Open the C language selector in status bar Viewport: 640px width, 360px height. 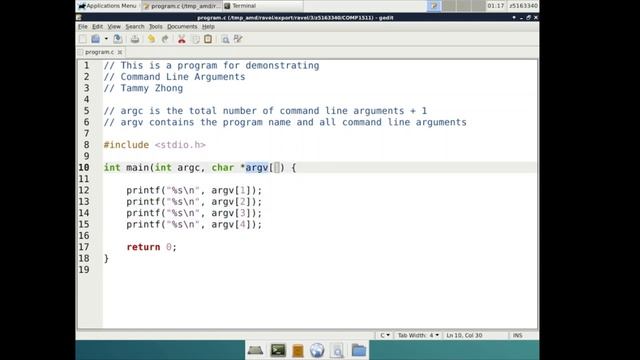pos(385,335)
